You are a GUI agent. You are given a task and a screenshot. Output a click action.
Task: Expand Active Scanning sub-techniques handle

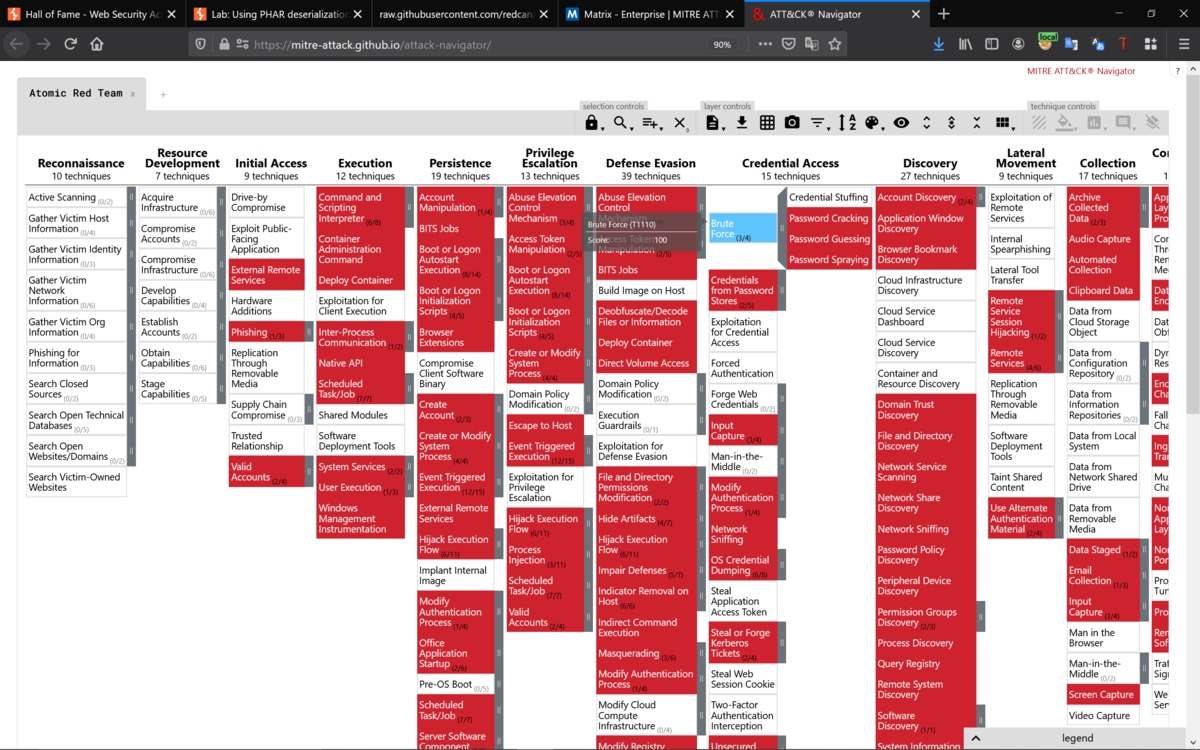click(131, 198)
